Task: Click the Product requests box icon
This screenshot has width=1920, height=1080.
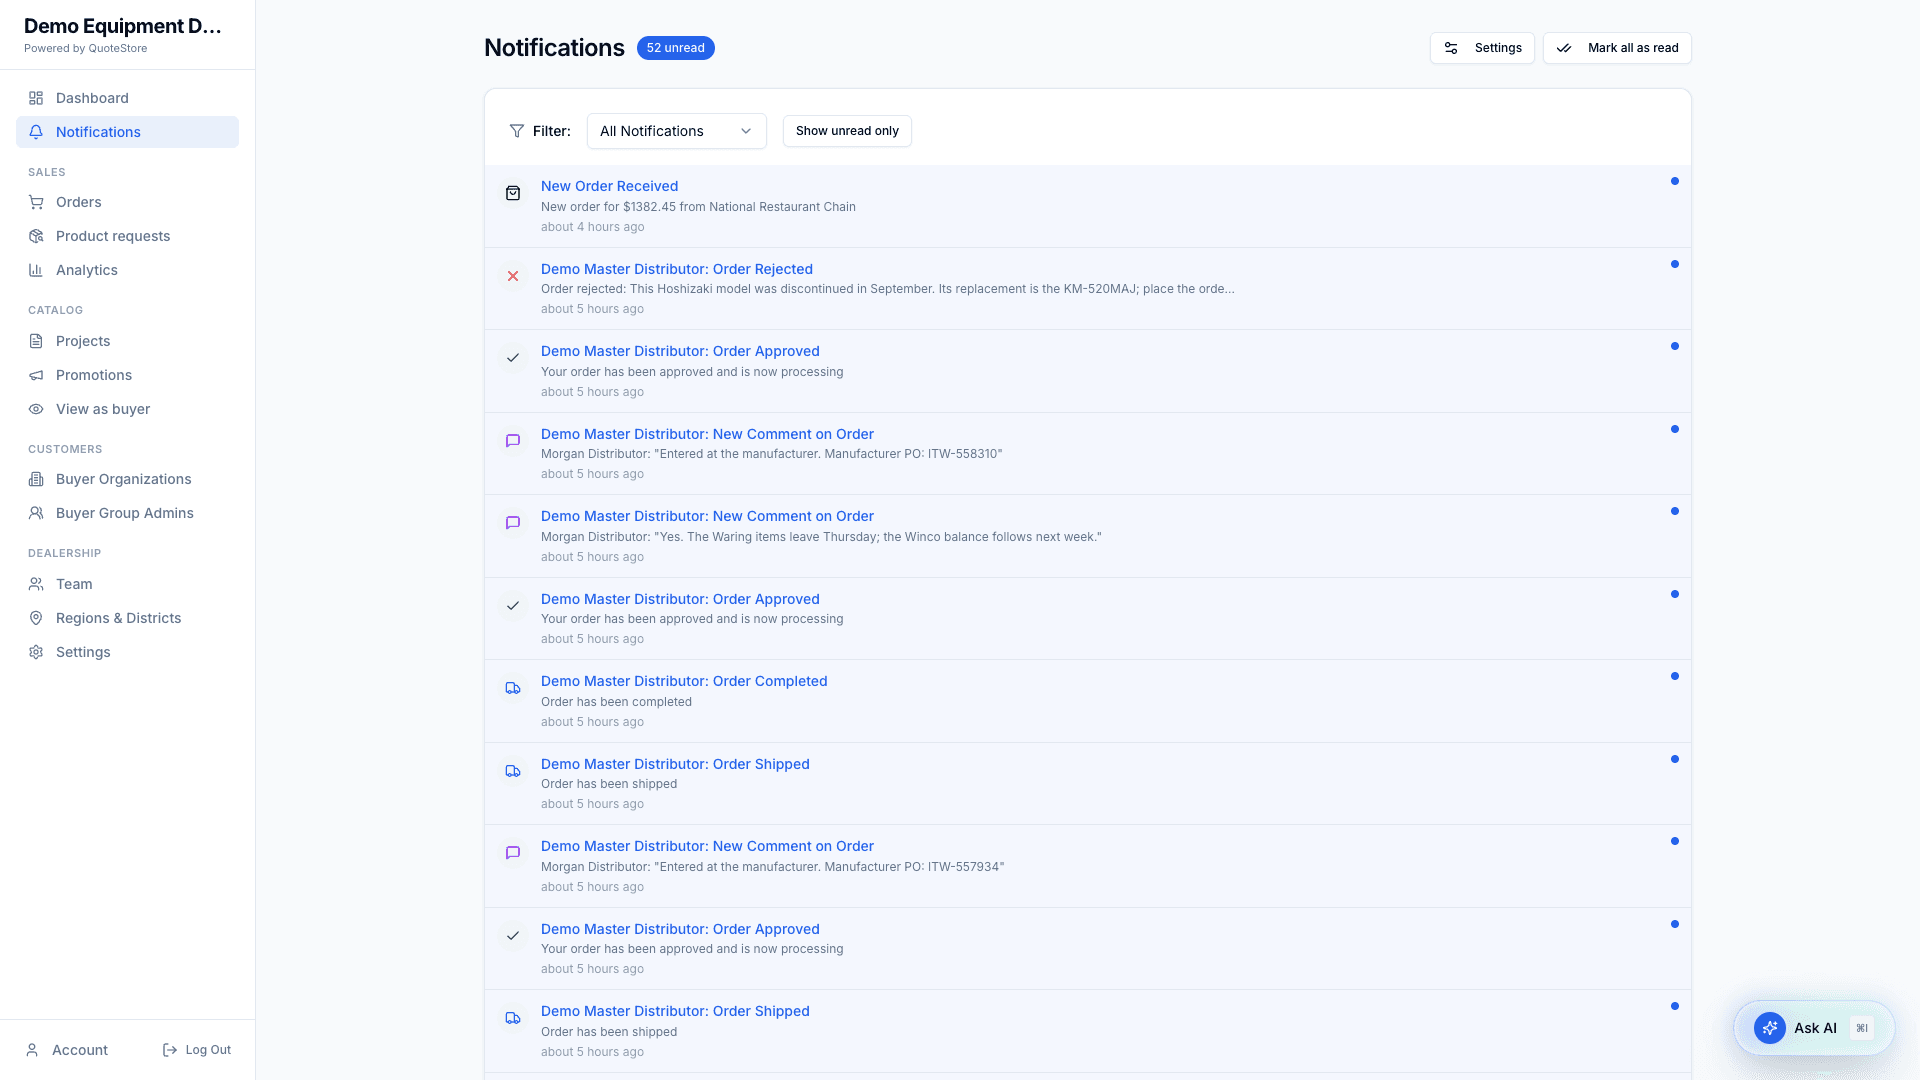Action: [36, 236]
